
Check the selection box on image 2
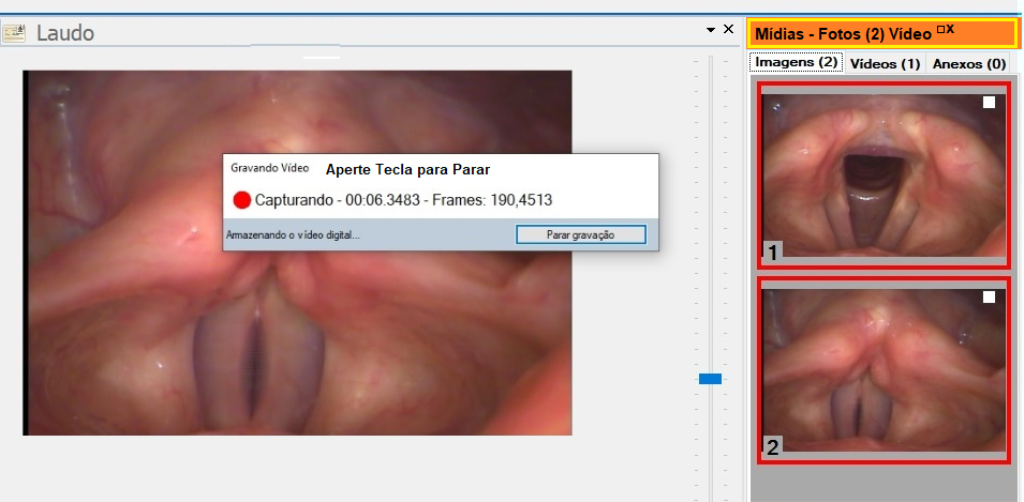(x=989, y=297)
